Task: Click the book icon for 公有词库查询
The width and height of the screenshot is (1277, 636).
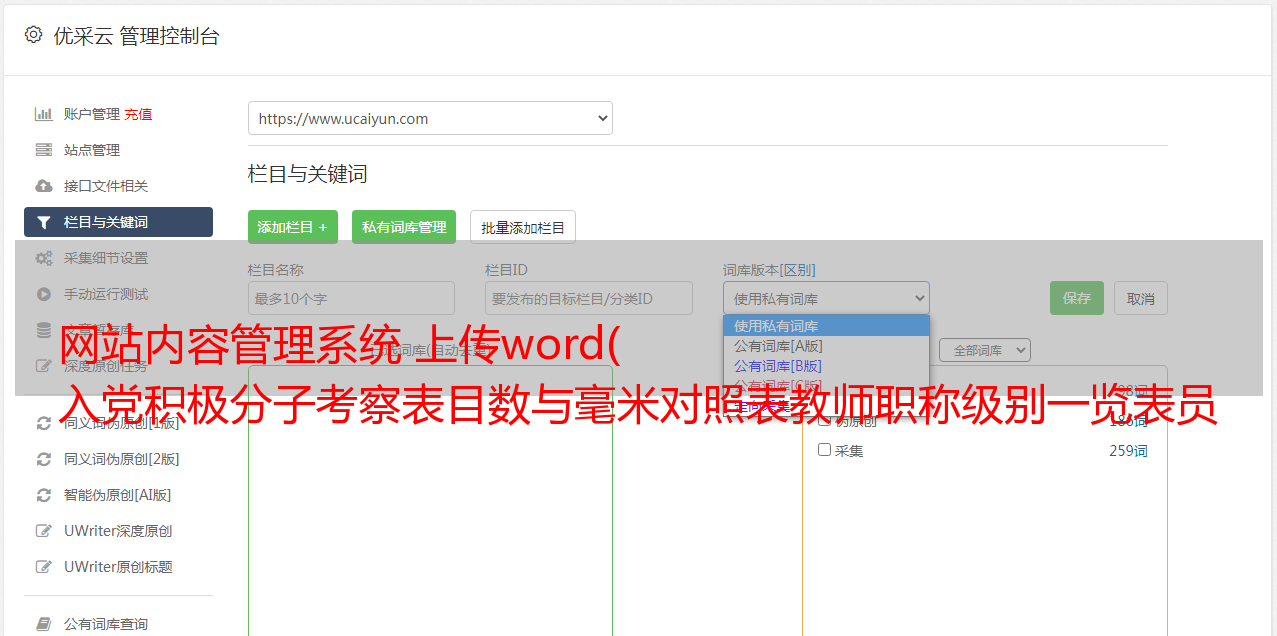Action: pos(44,624)
